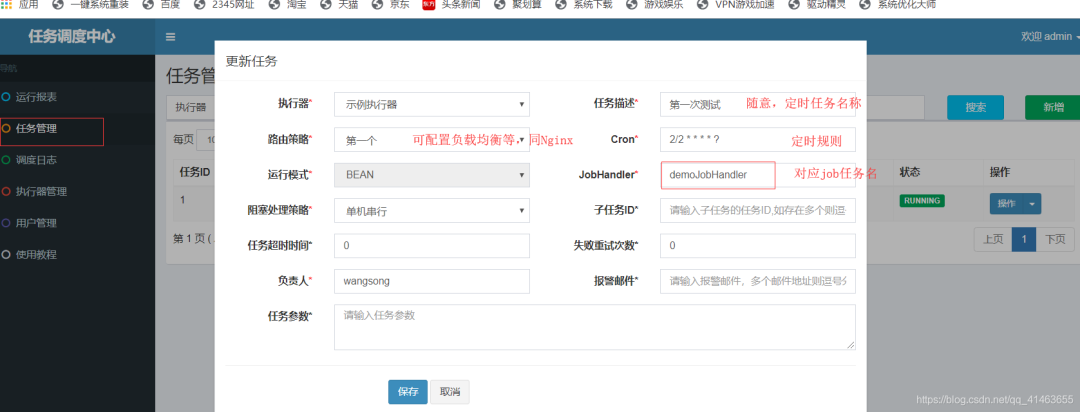The image size is (1080, 412).
Task: Open the 运行模式 BEAN dropdown
Action: click(432, 175)
